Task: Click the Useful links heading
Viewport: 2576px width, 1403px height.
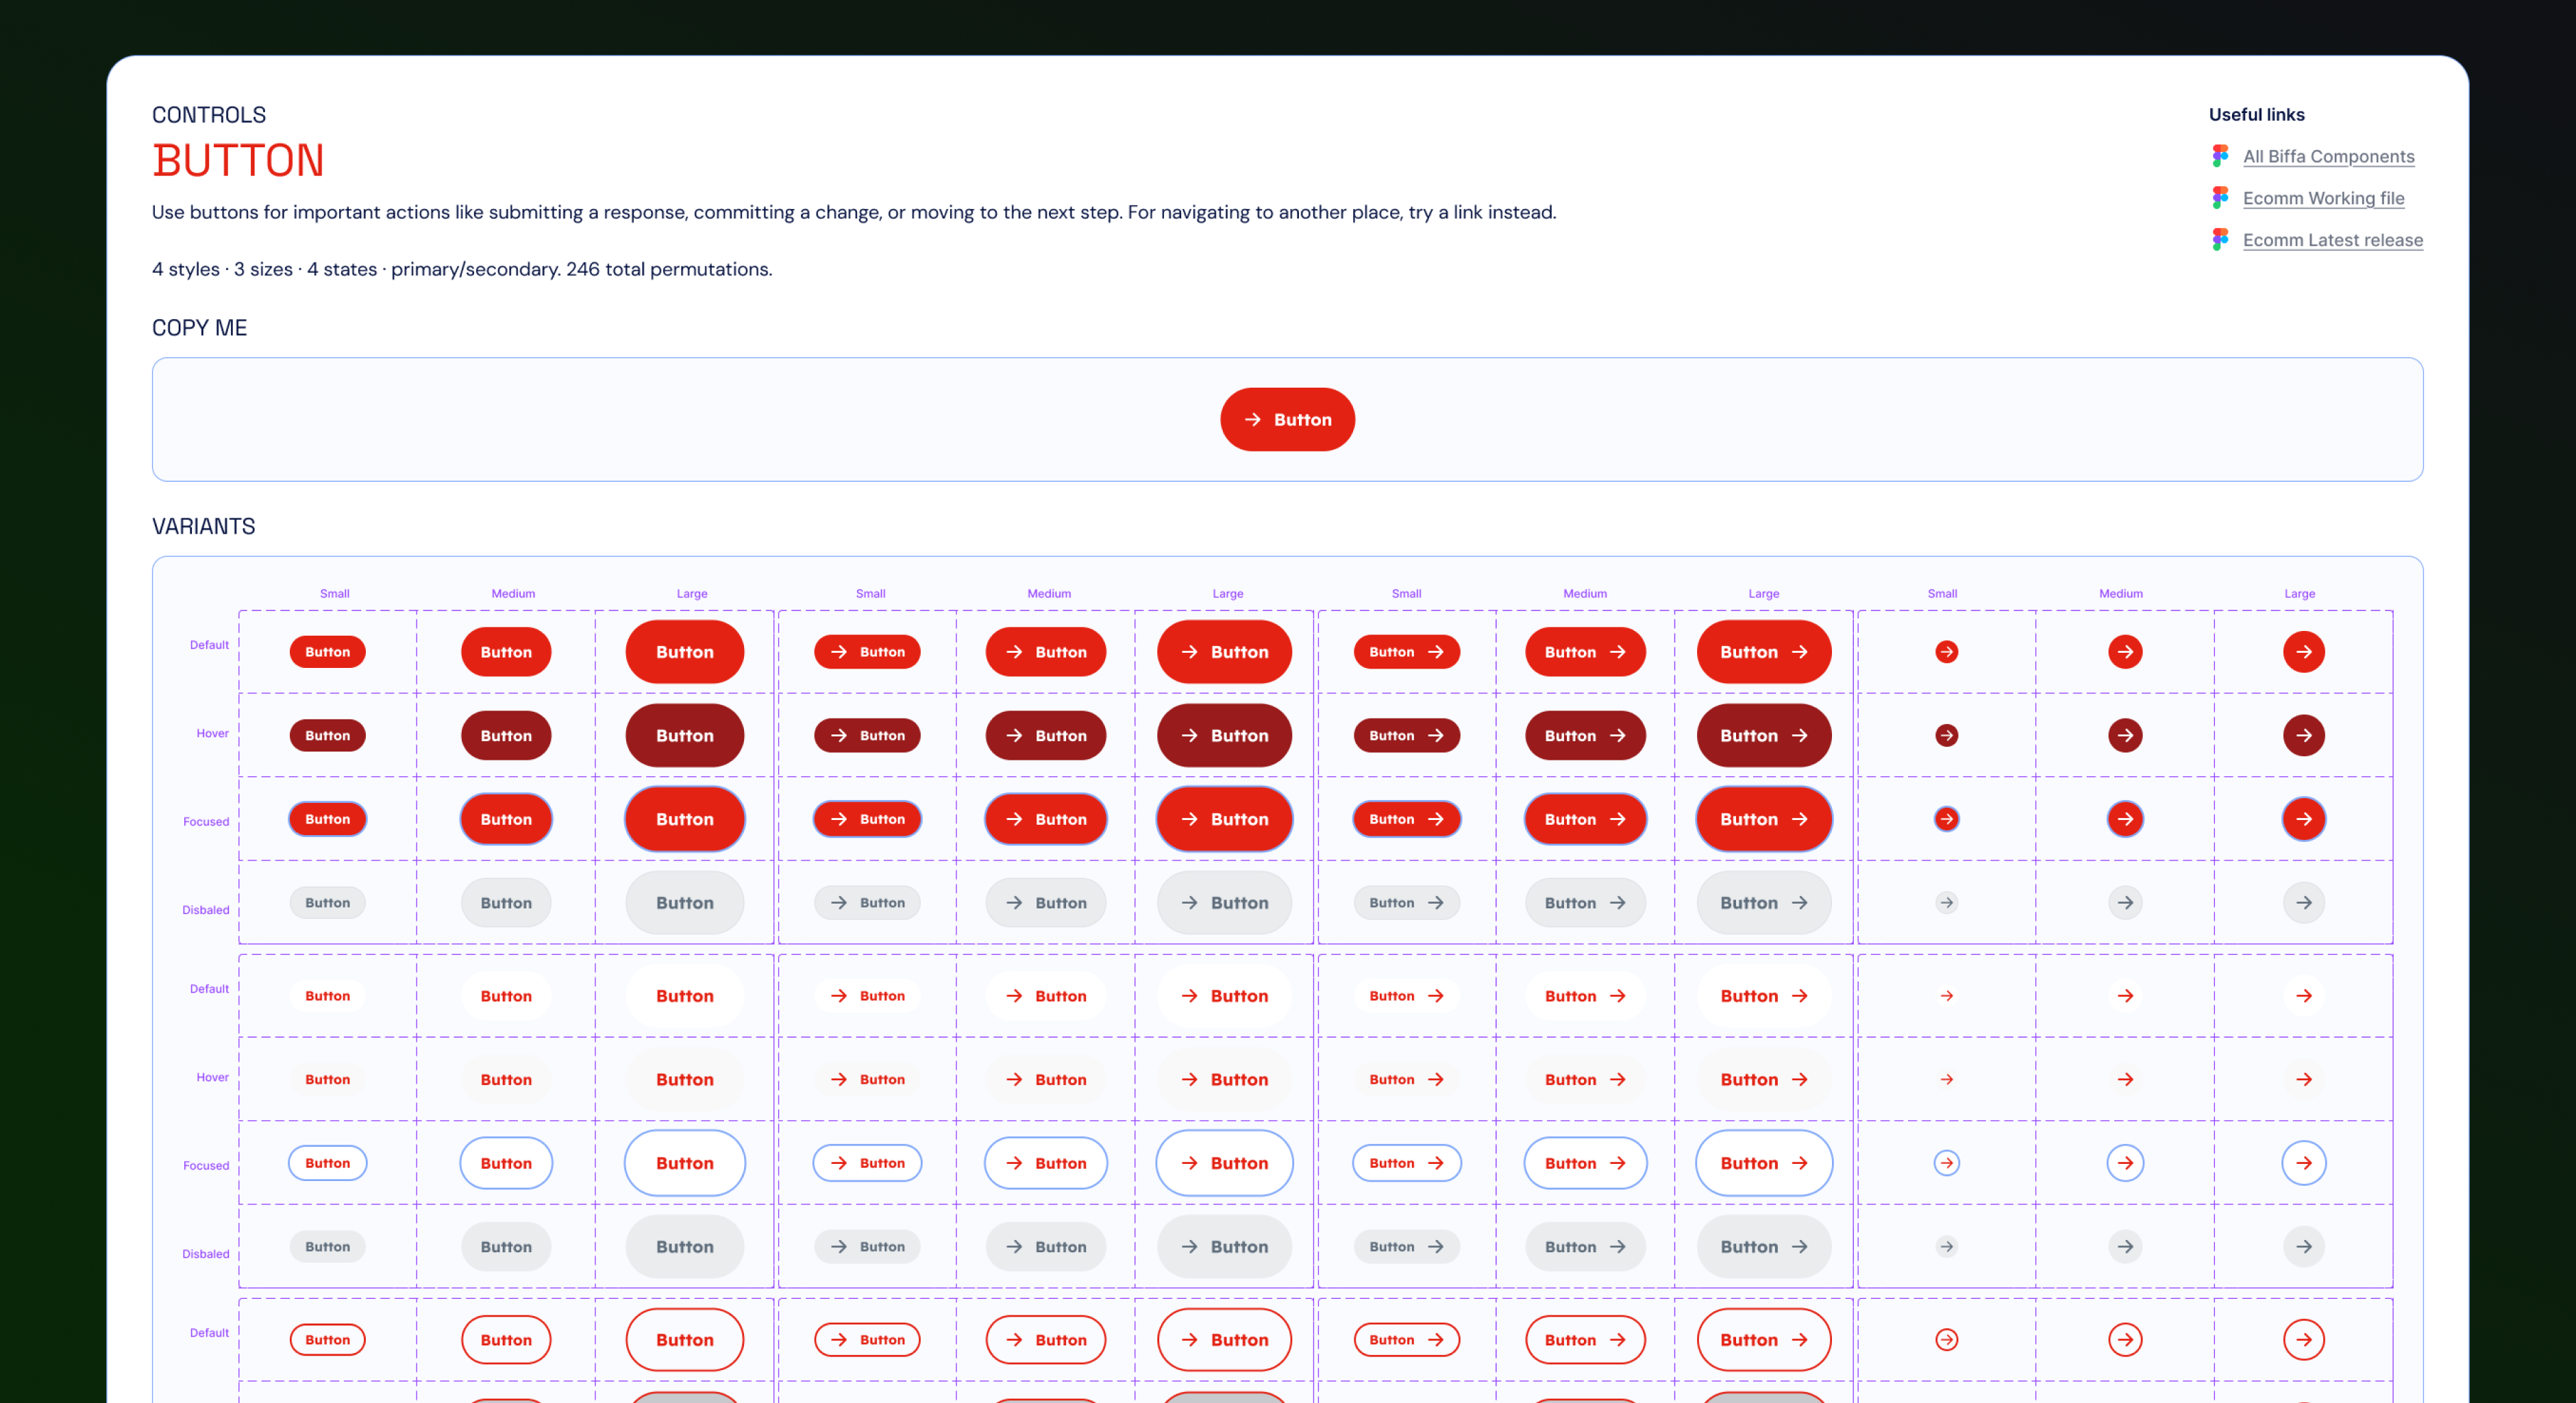Action: click(x=2256, y=115)
